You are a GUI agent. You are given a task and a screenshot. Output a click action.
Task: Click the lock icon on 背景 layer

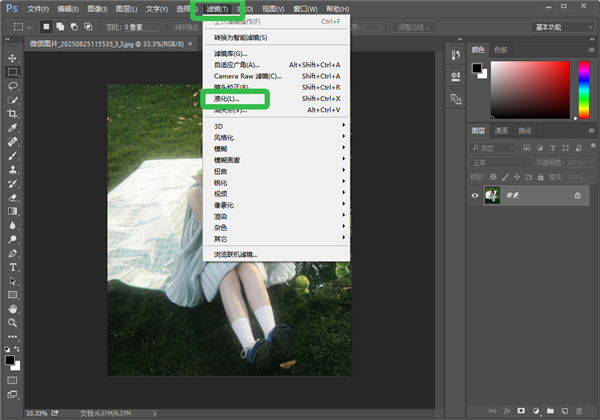point(578,196)
